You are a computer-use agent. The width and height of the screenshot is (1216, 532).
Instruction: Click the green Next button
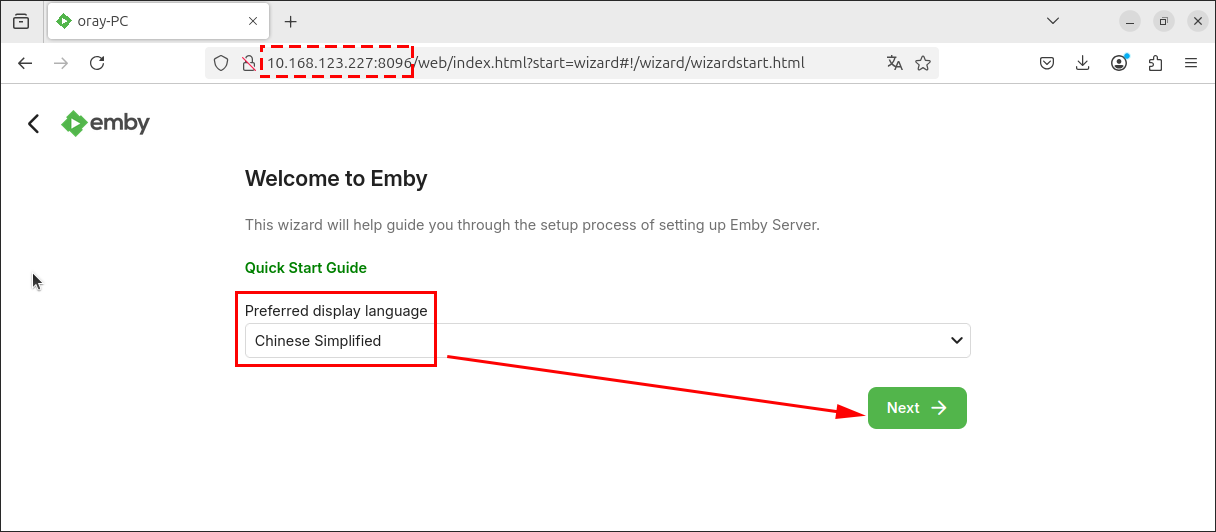point(917,408)
